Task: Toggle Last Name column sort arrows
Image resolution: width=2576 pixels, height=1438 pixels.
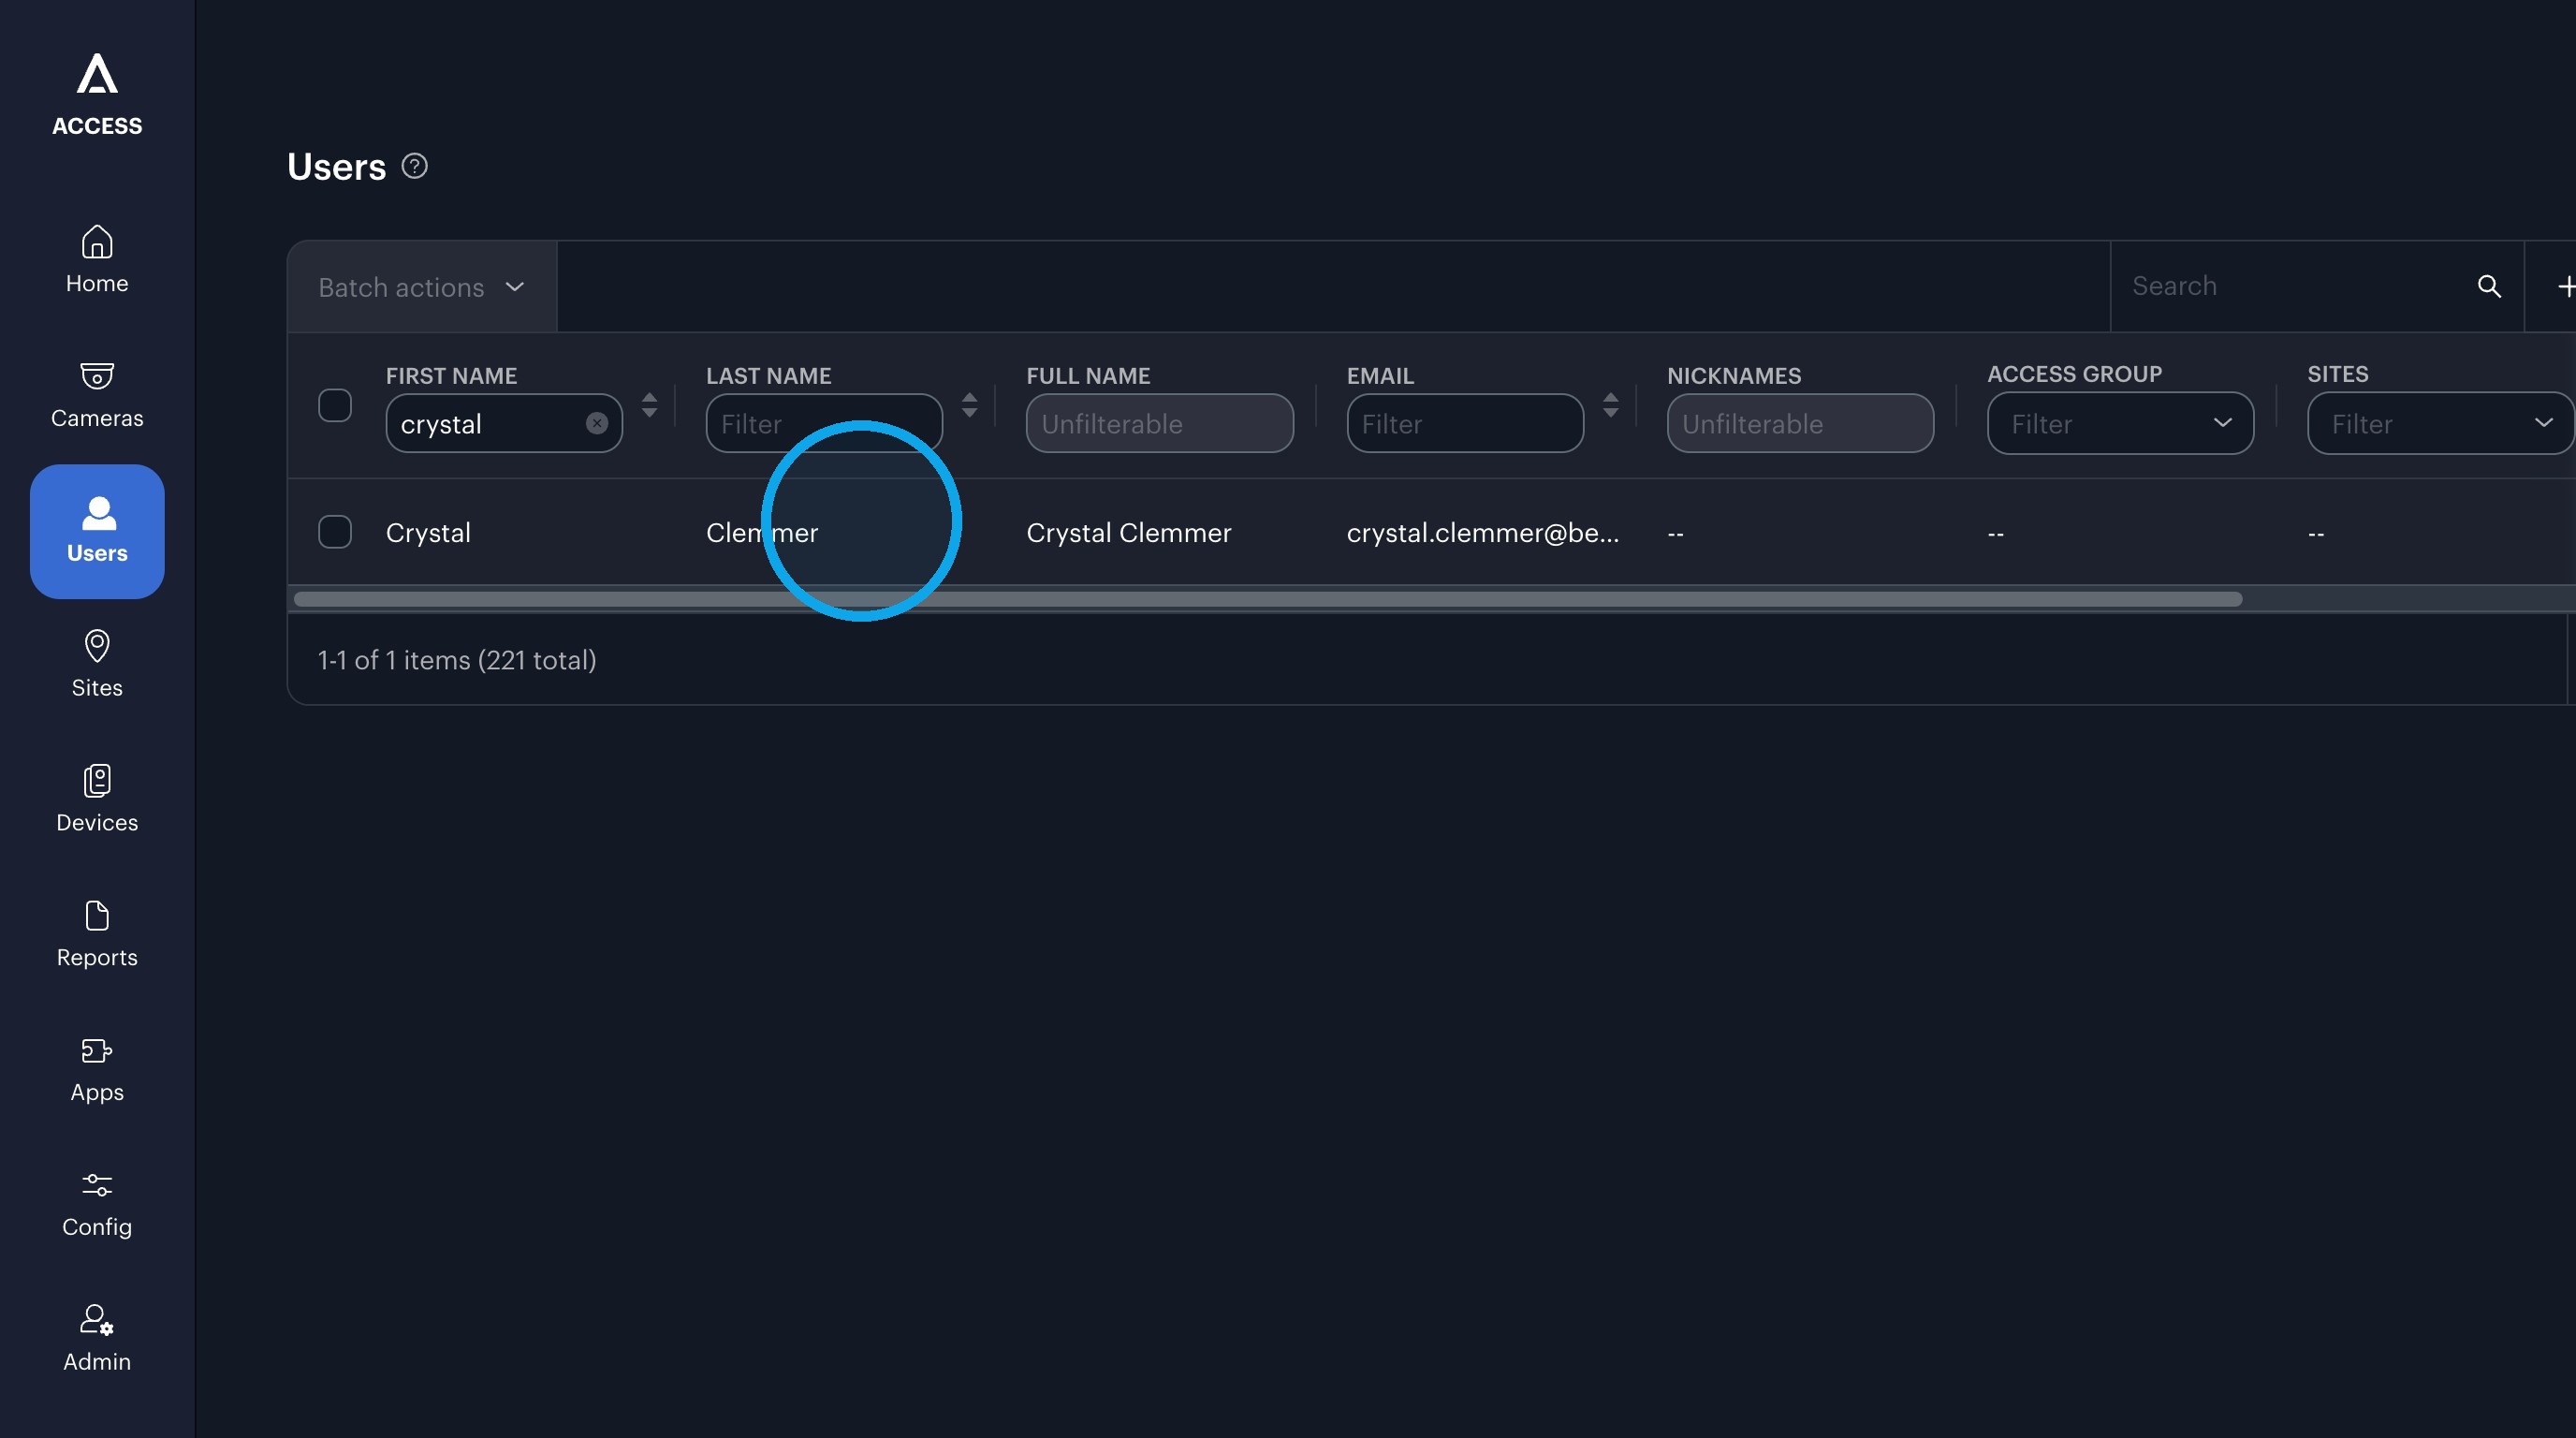Action: [x=969, y=405]
